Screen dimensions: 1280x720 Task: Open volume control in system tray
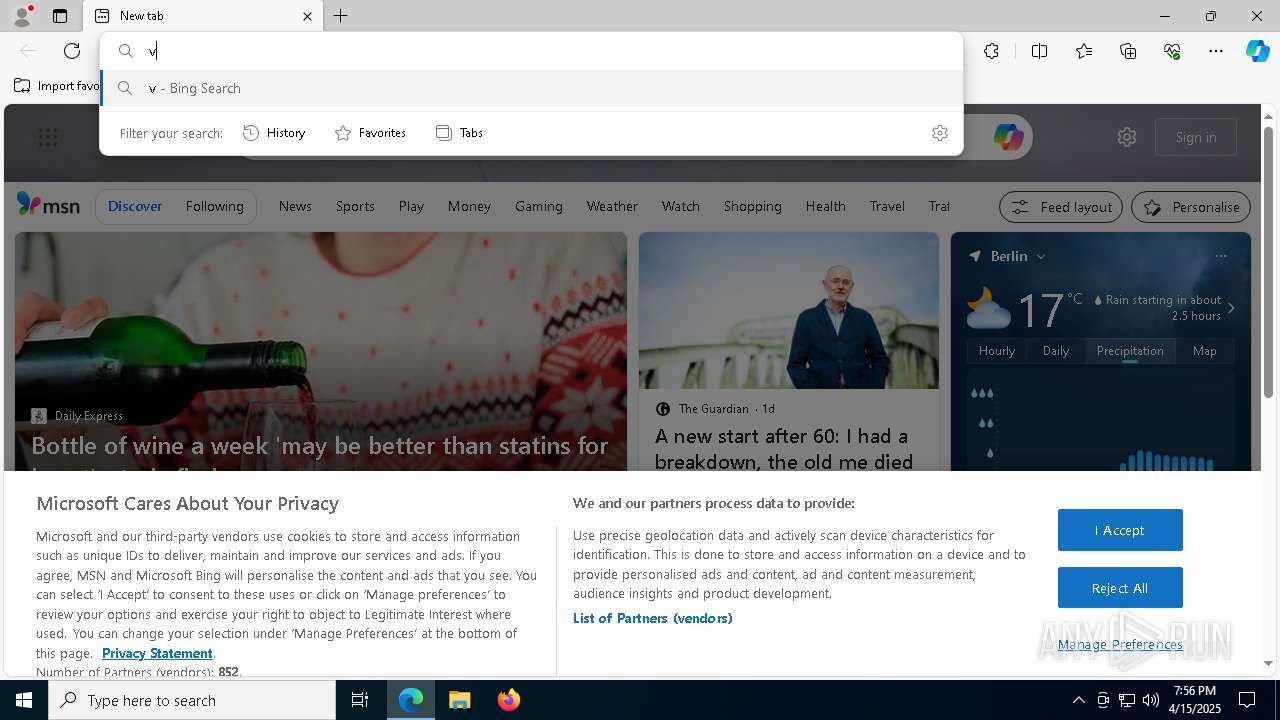1151,700
